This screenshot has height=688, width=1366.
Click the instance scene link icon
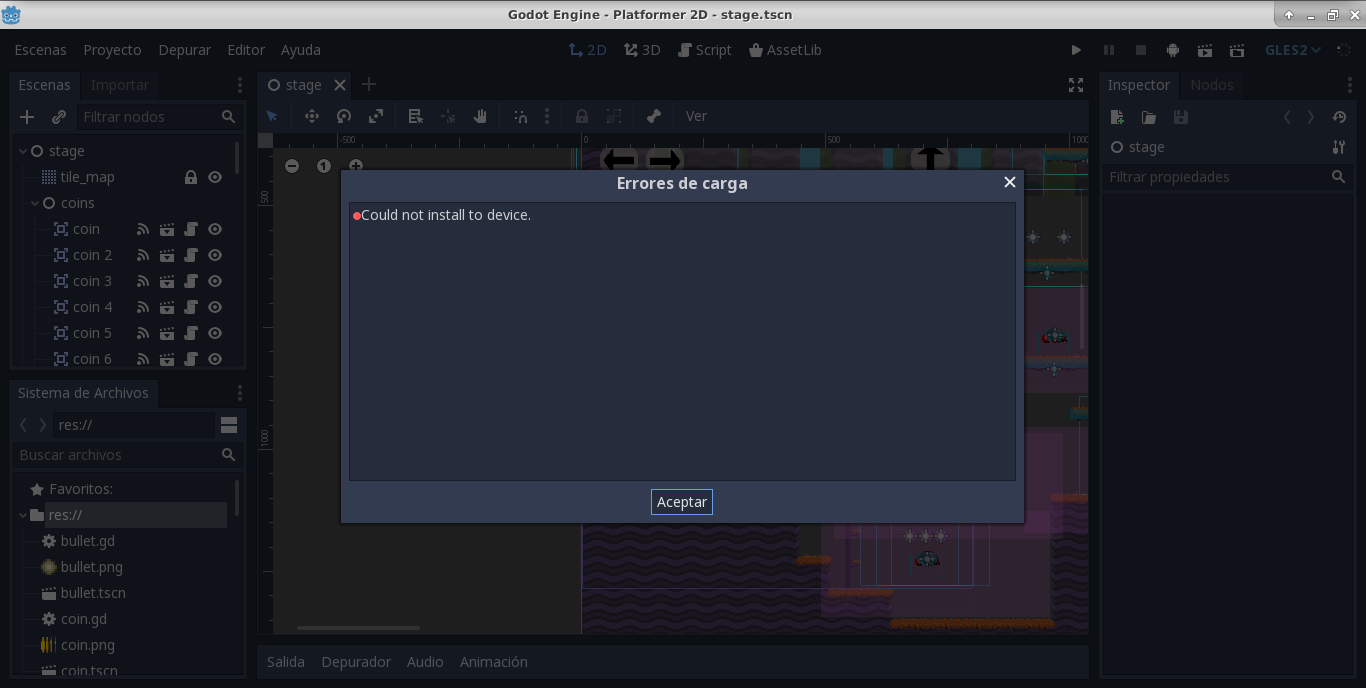pyautogui.click(x=58, y=117)
